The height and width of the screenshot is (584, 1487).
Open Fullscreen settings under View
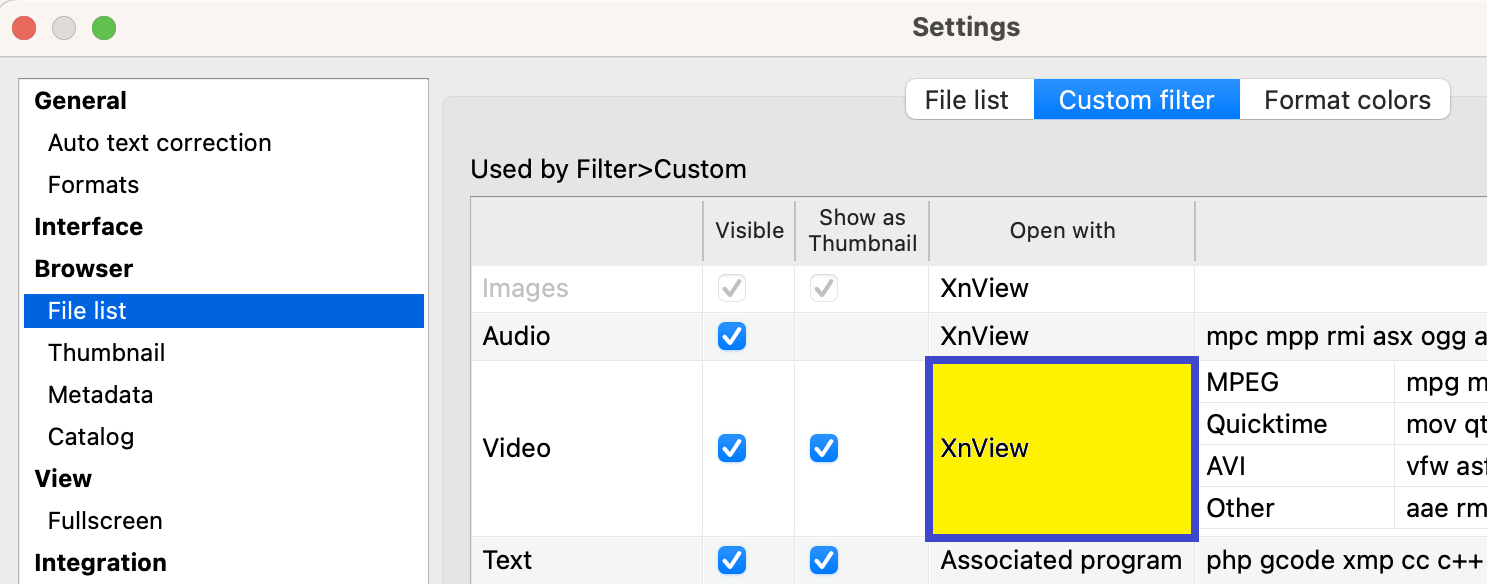[105, 521]
